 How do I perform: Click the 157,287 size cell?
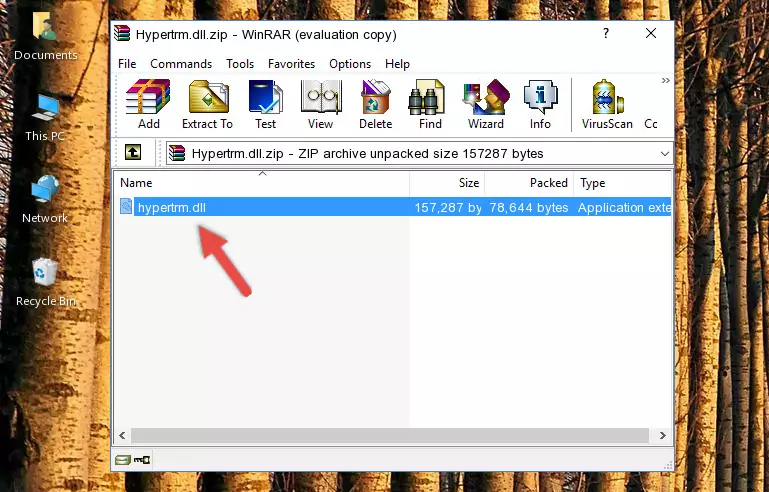(448, 207)
